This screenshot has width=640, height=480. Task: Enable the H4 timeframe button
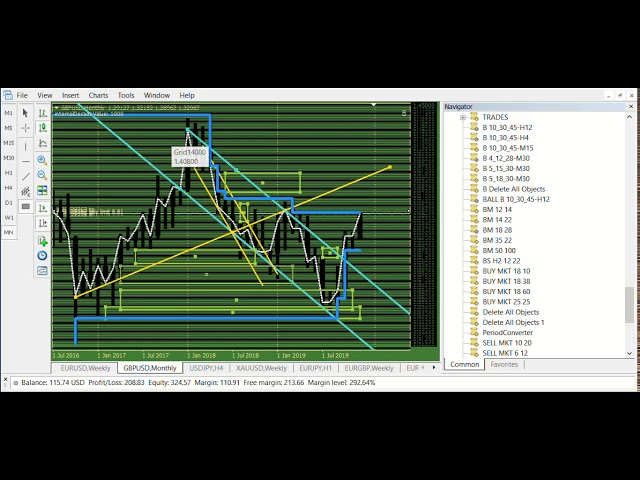[9, 187]
